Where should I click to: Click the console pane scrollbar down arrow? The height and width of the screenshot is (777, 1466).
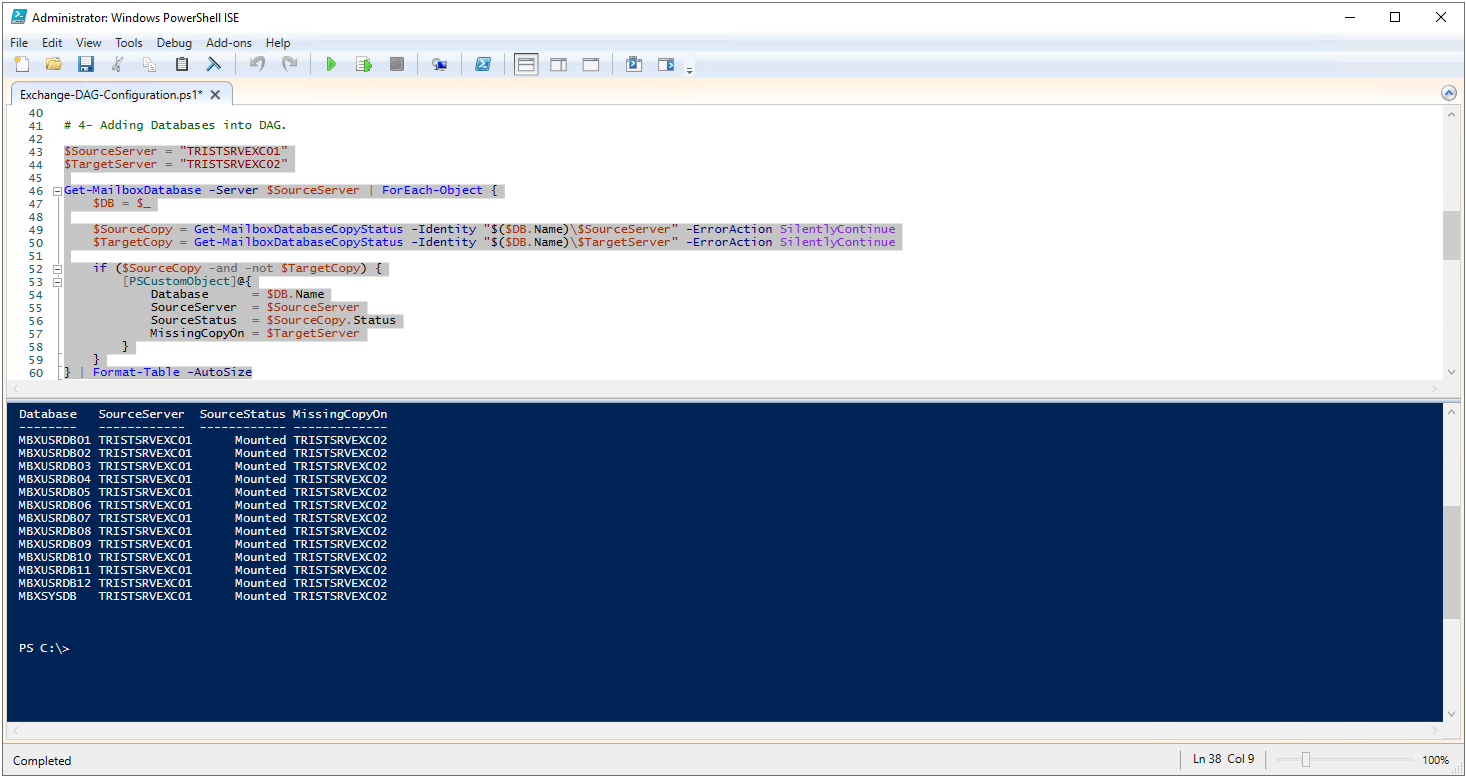pyautogui.click(x=1452, y=713)
